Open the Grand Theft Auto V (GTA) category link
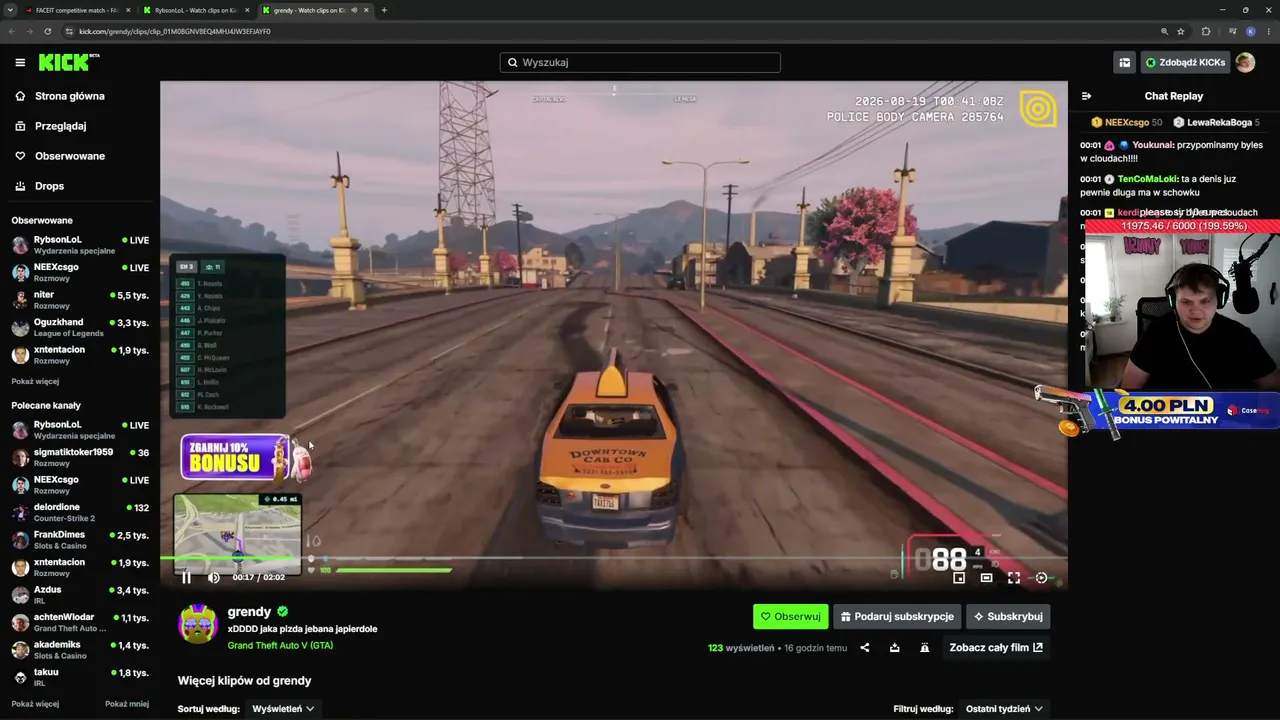This screenshot has height=720, width=1280. pyautogui.click(x=280, y=645)
